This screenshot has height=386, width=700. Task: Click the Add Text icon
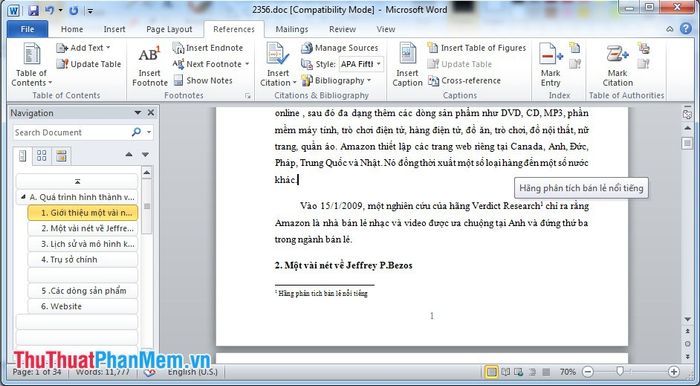point(62,48)
